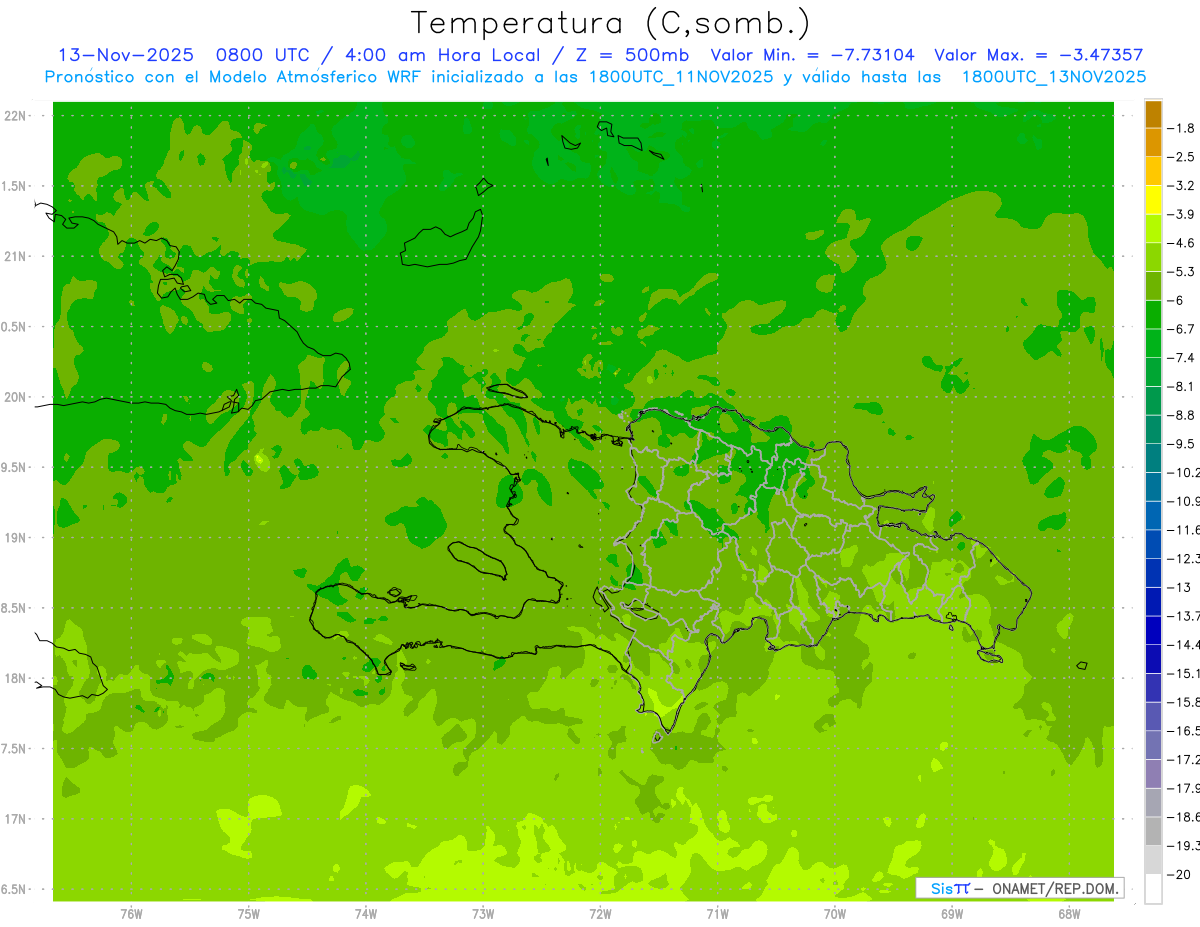Pick the yellow swatch between -3.2 and -3.9
The height and width of the screenshot is (927, 1200).
click(x=1153, y=200)
